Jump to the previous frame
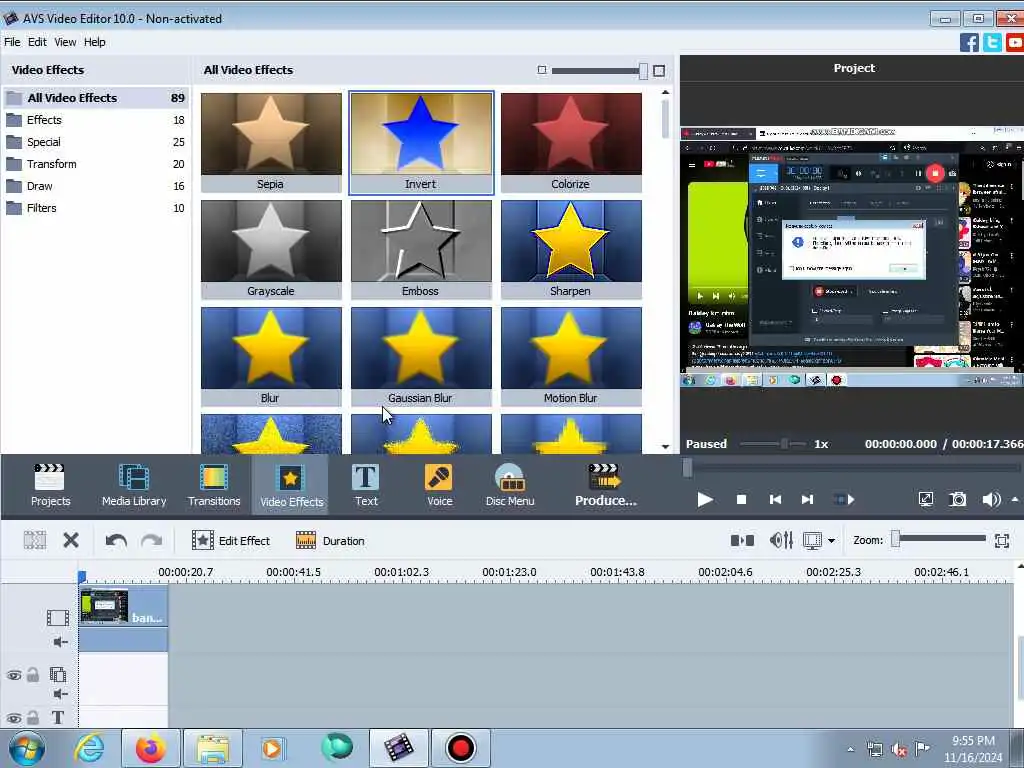 (775, 500)
